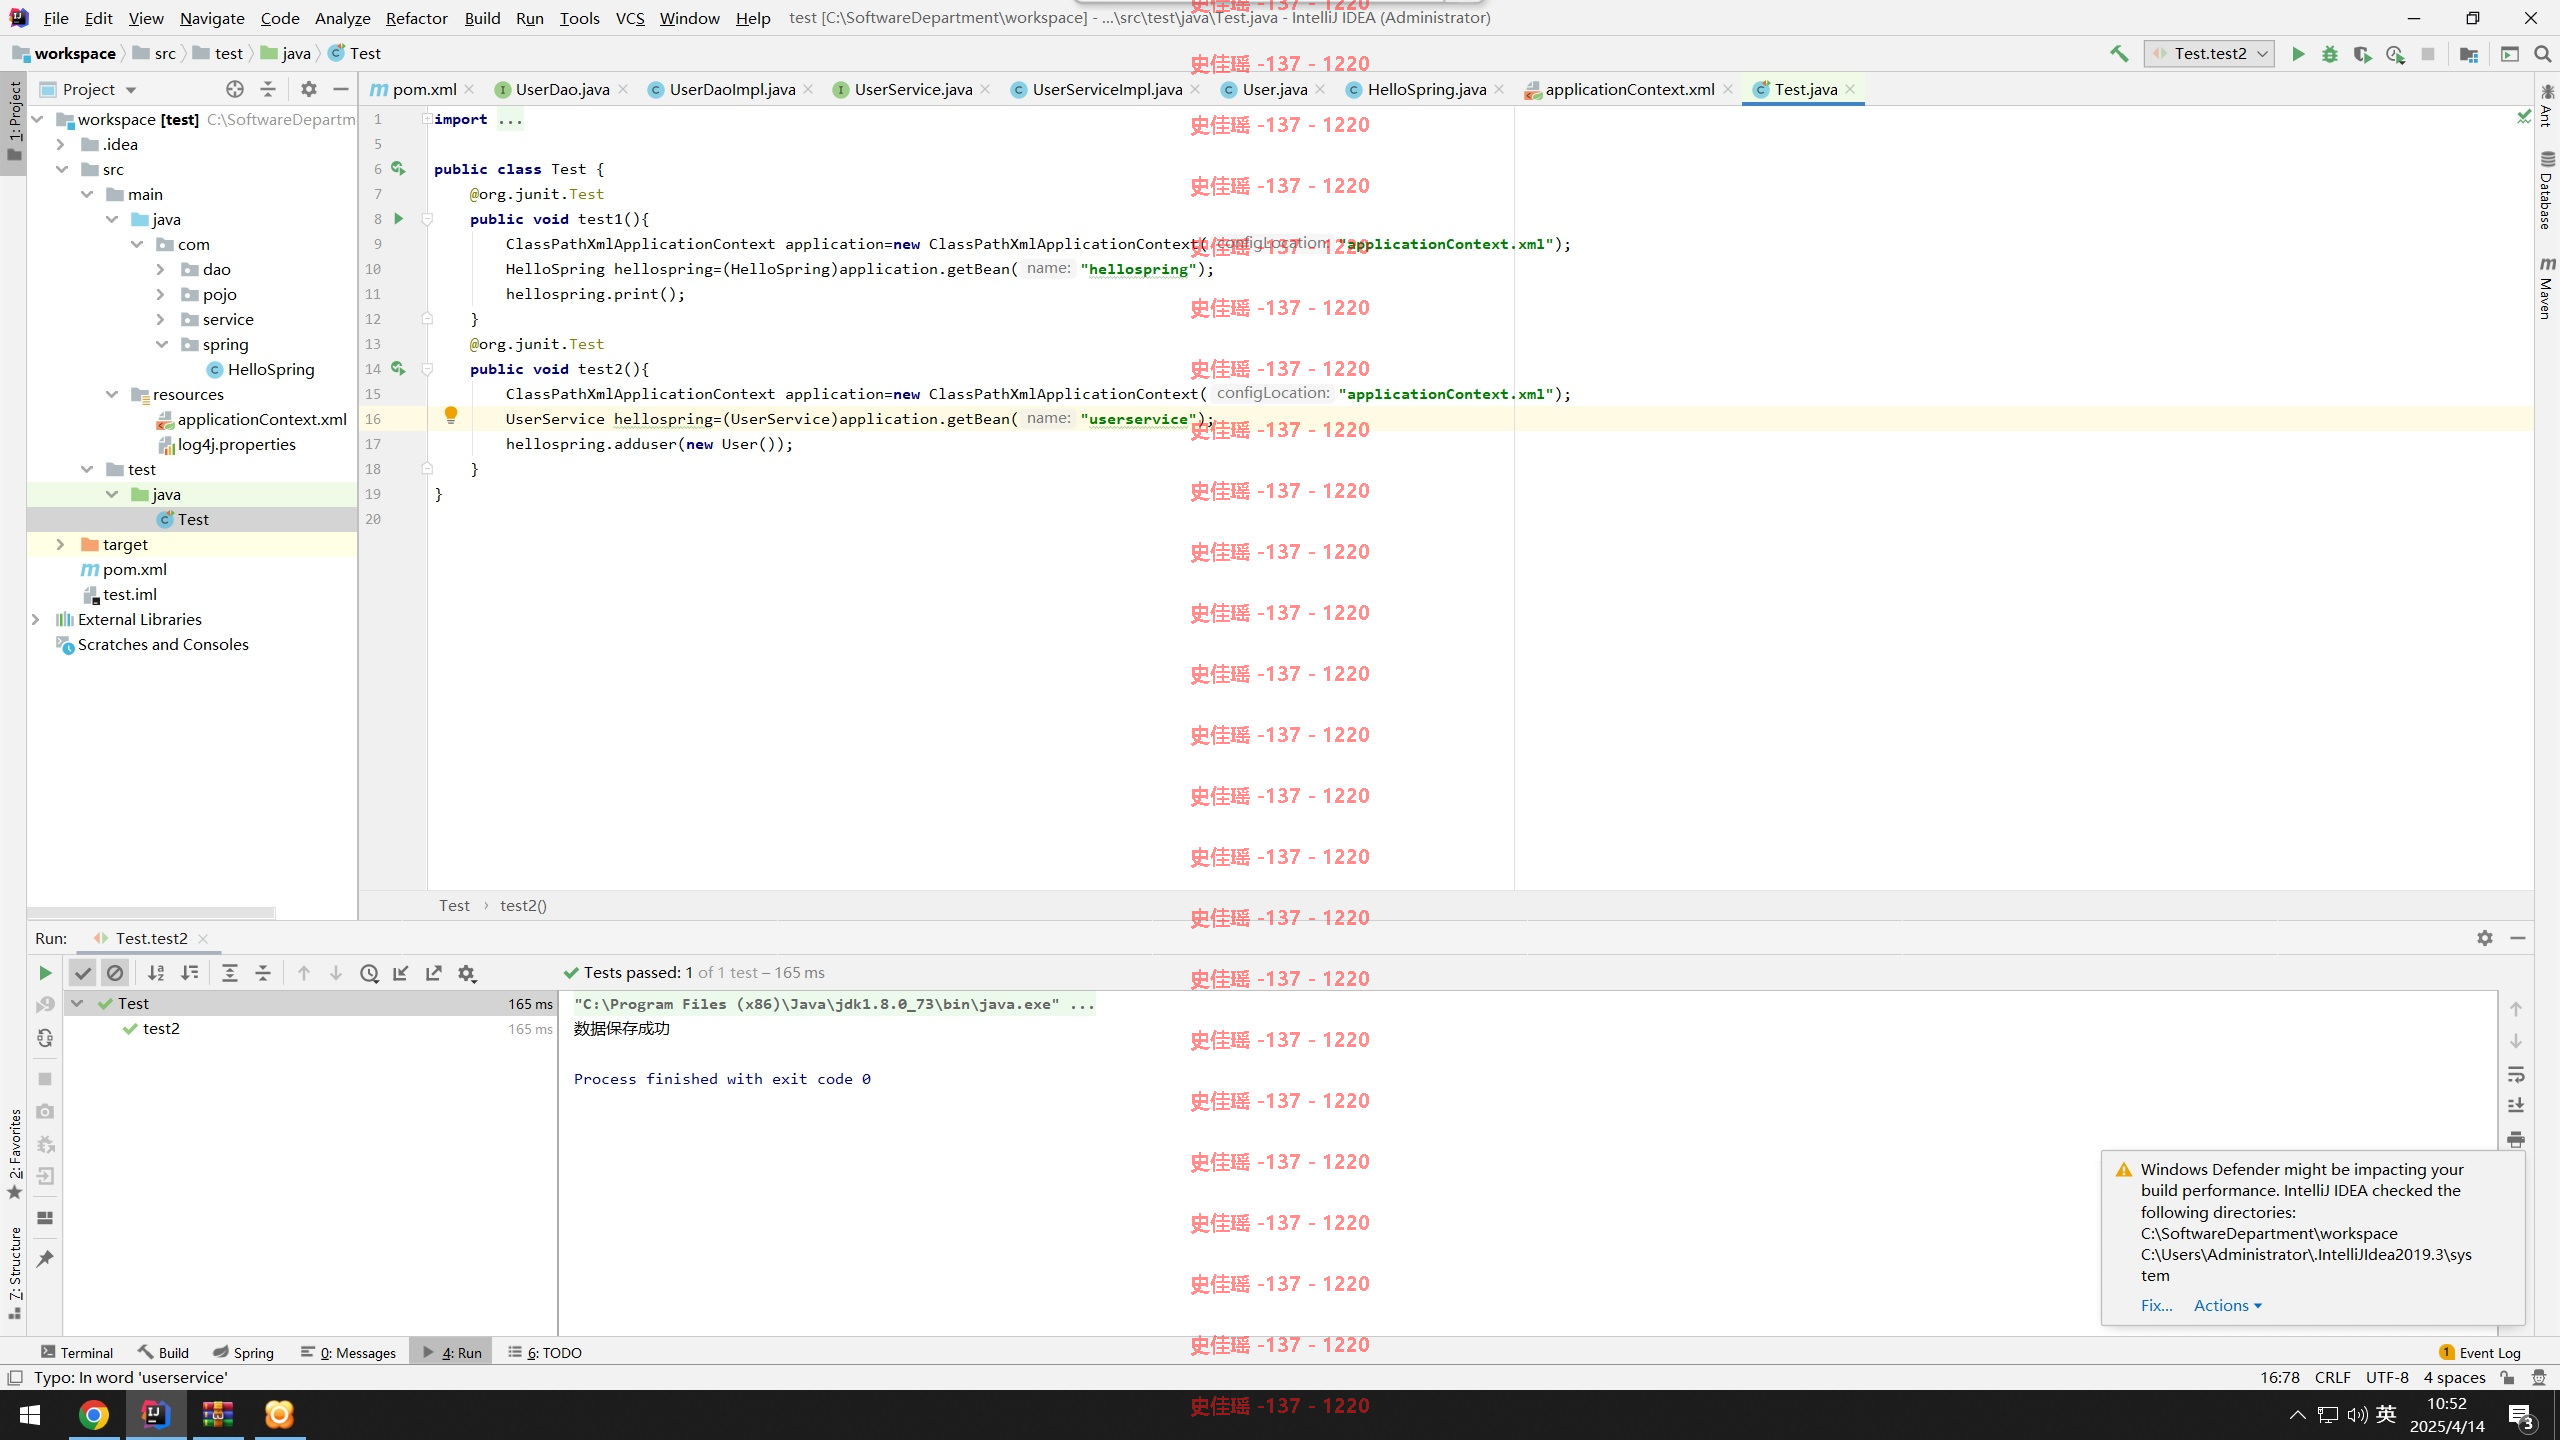
Task: Export test results icon
Action: click(434, 973)
